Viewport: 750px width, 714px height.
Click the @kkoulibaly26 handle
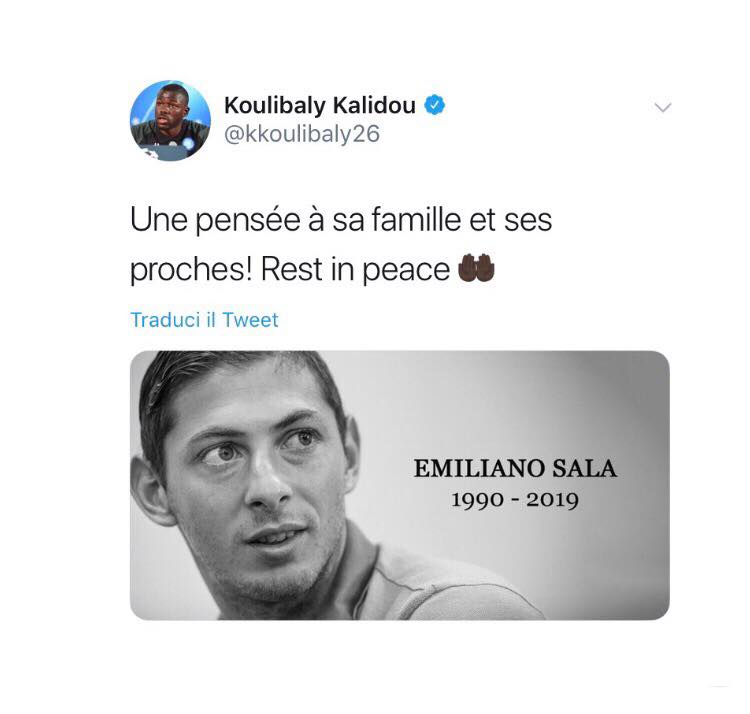click(x=302, y=133)
